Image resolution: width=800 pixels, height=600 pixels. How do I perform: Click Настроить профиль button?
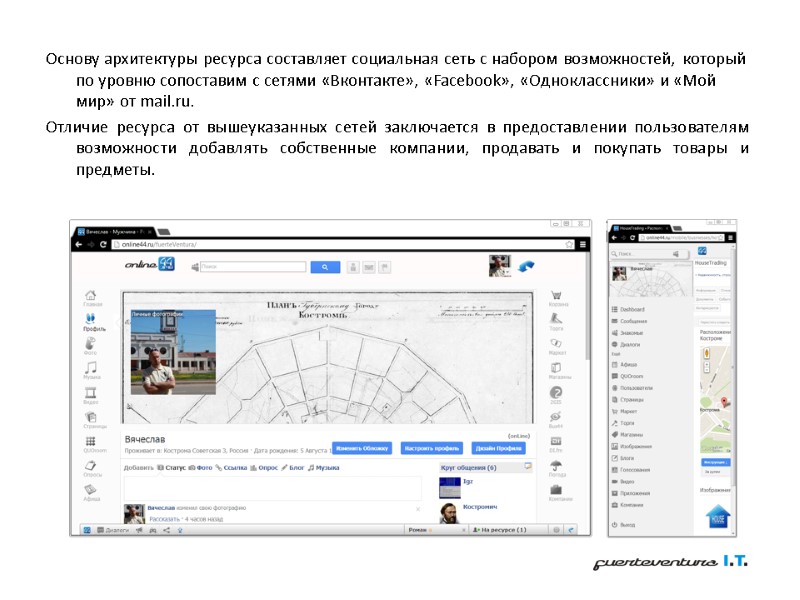click(x=432, y=448)
